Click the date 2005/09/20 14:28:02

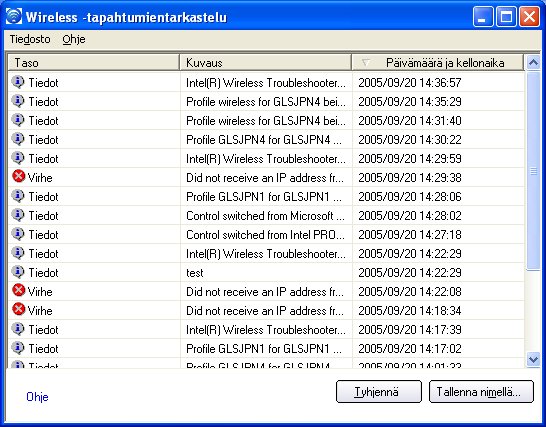(x=410, y=216)
